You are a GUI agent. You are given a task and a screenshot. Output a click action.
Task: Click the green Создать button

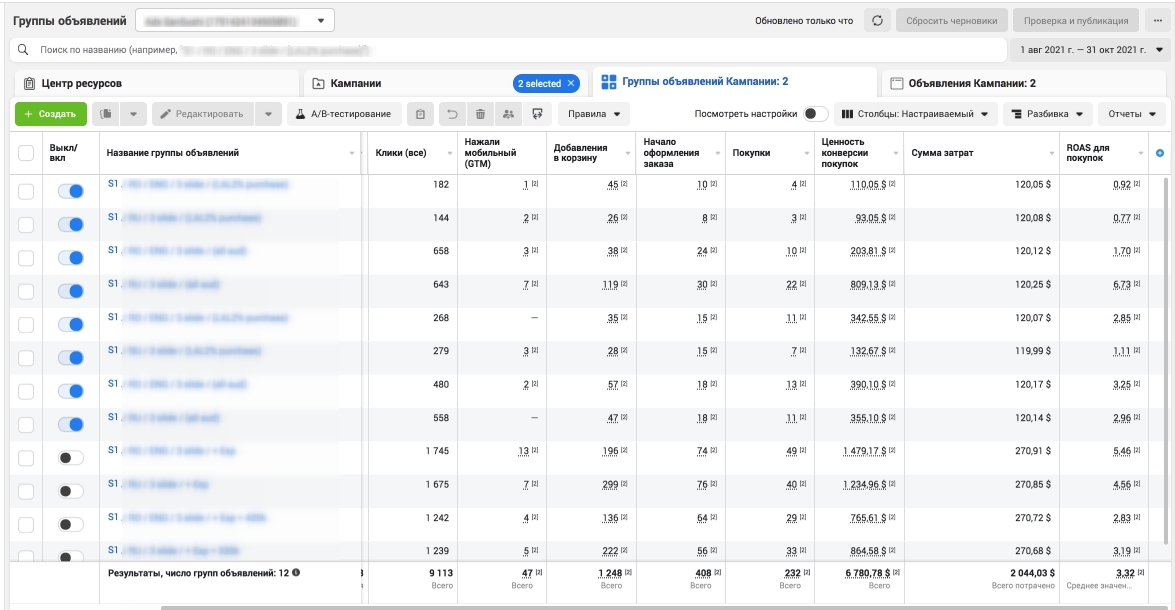[51, 114]
